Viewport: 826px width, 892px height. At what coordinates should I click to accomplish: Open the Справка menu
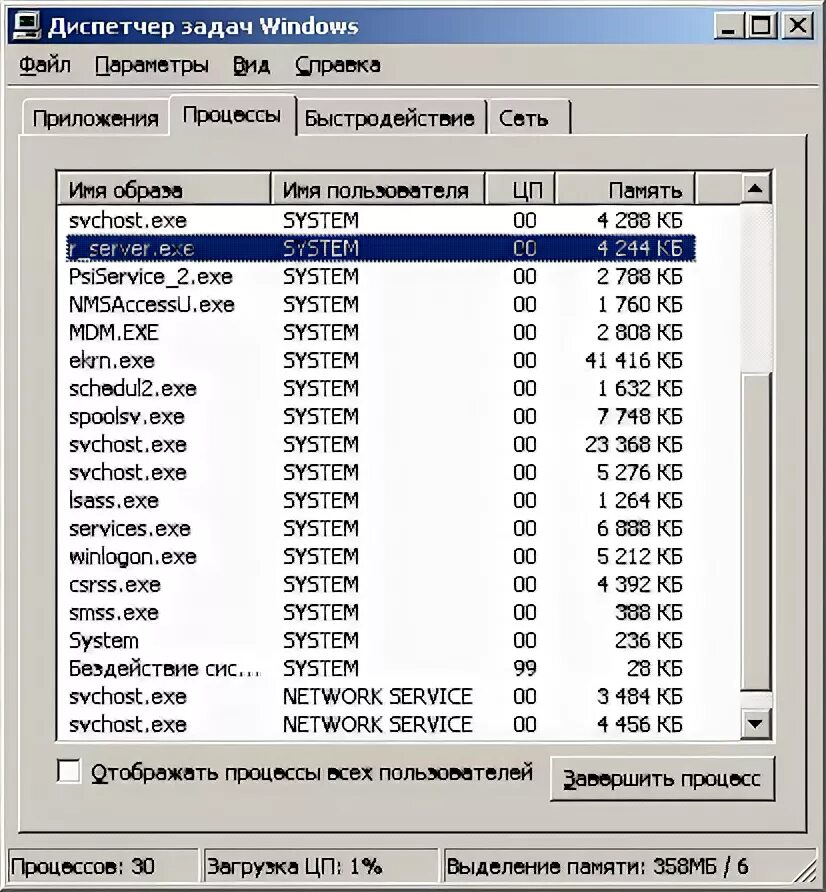337,65
